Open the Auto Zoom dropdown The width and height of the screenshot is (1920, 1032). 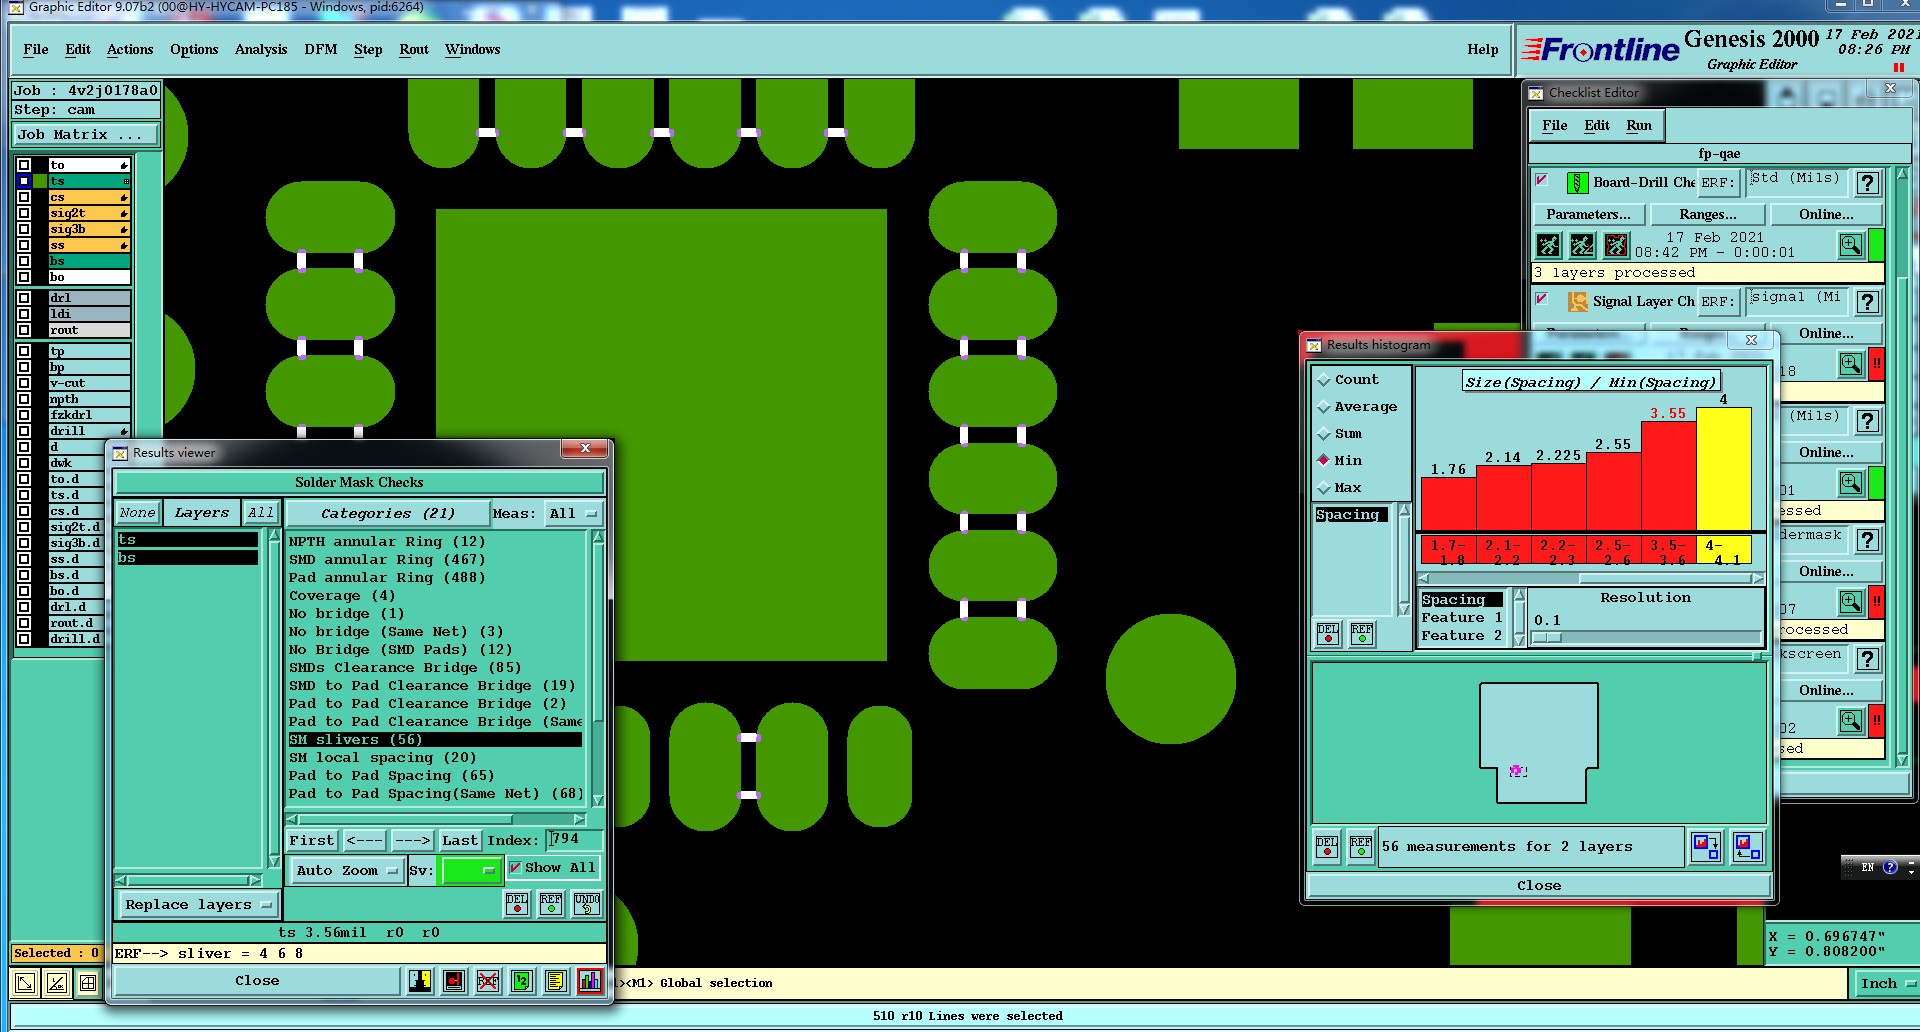(x=347, y=871)
